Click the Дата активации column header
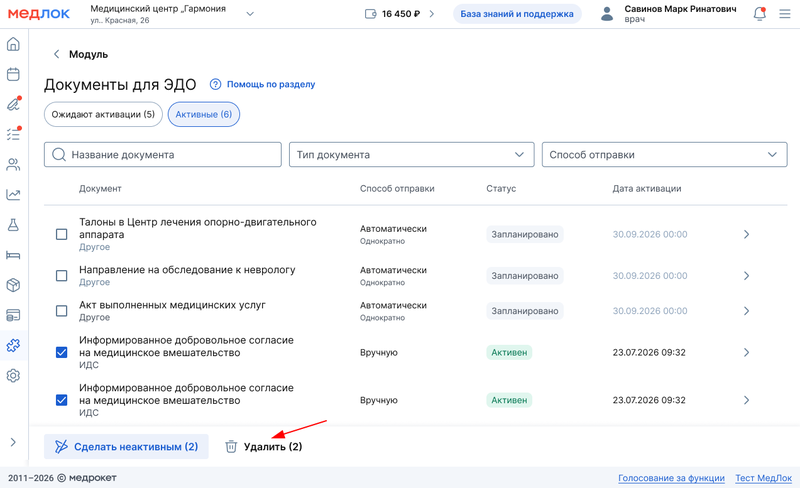This screenshot has width=800, height=488. click(647, 188)
